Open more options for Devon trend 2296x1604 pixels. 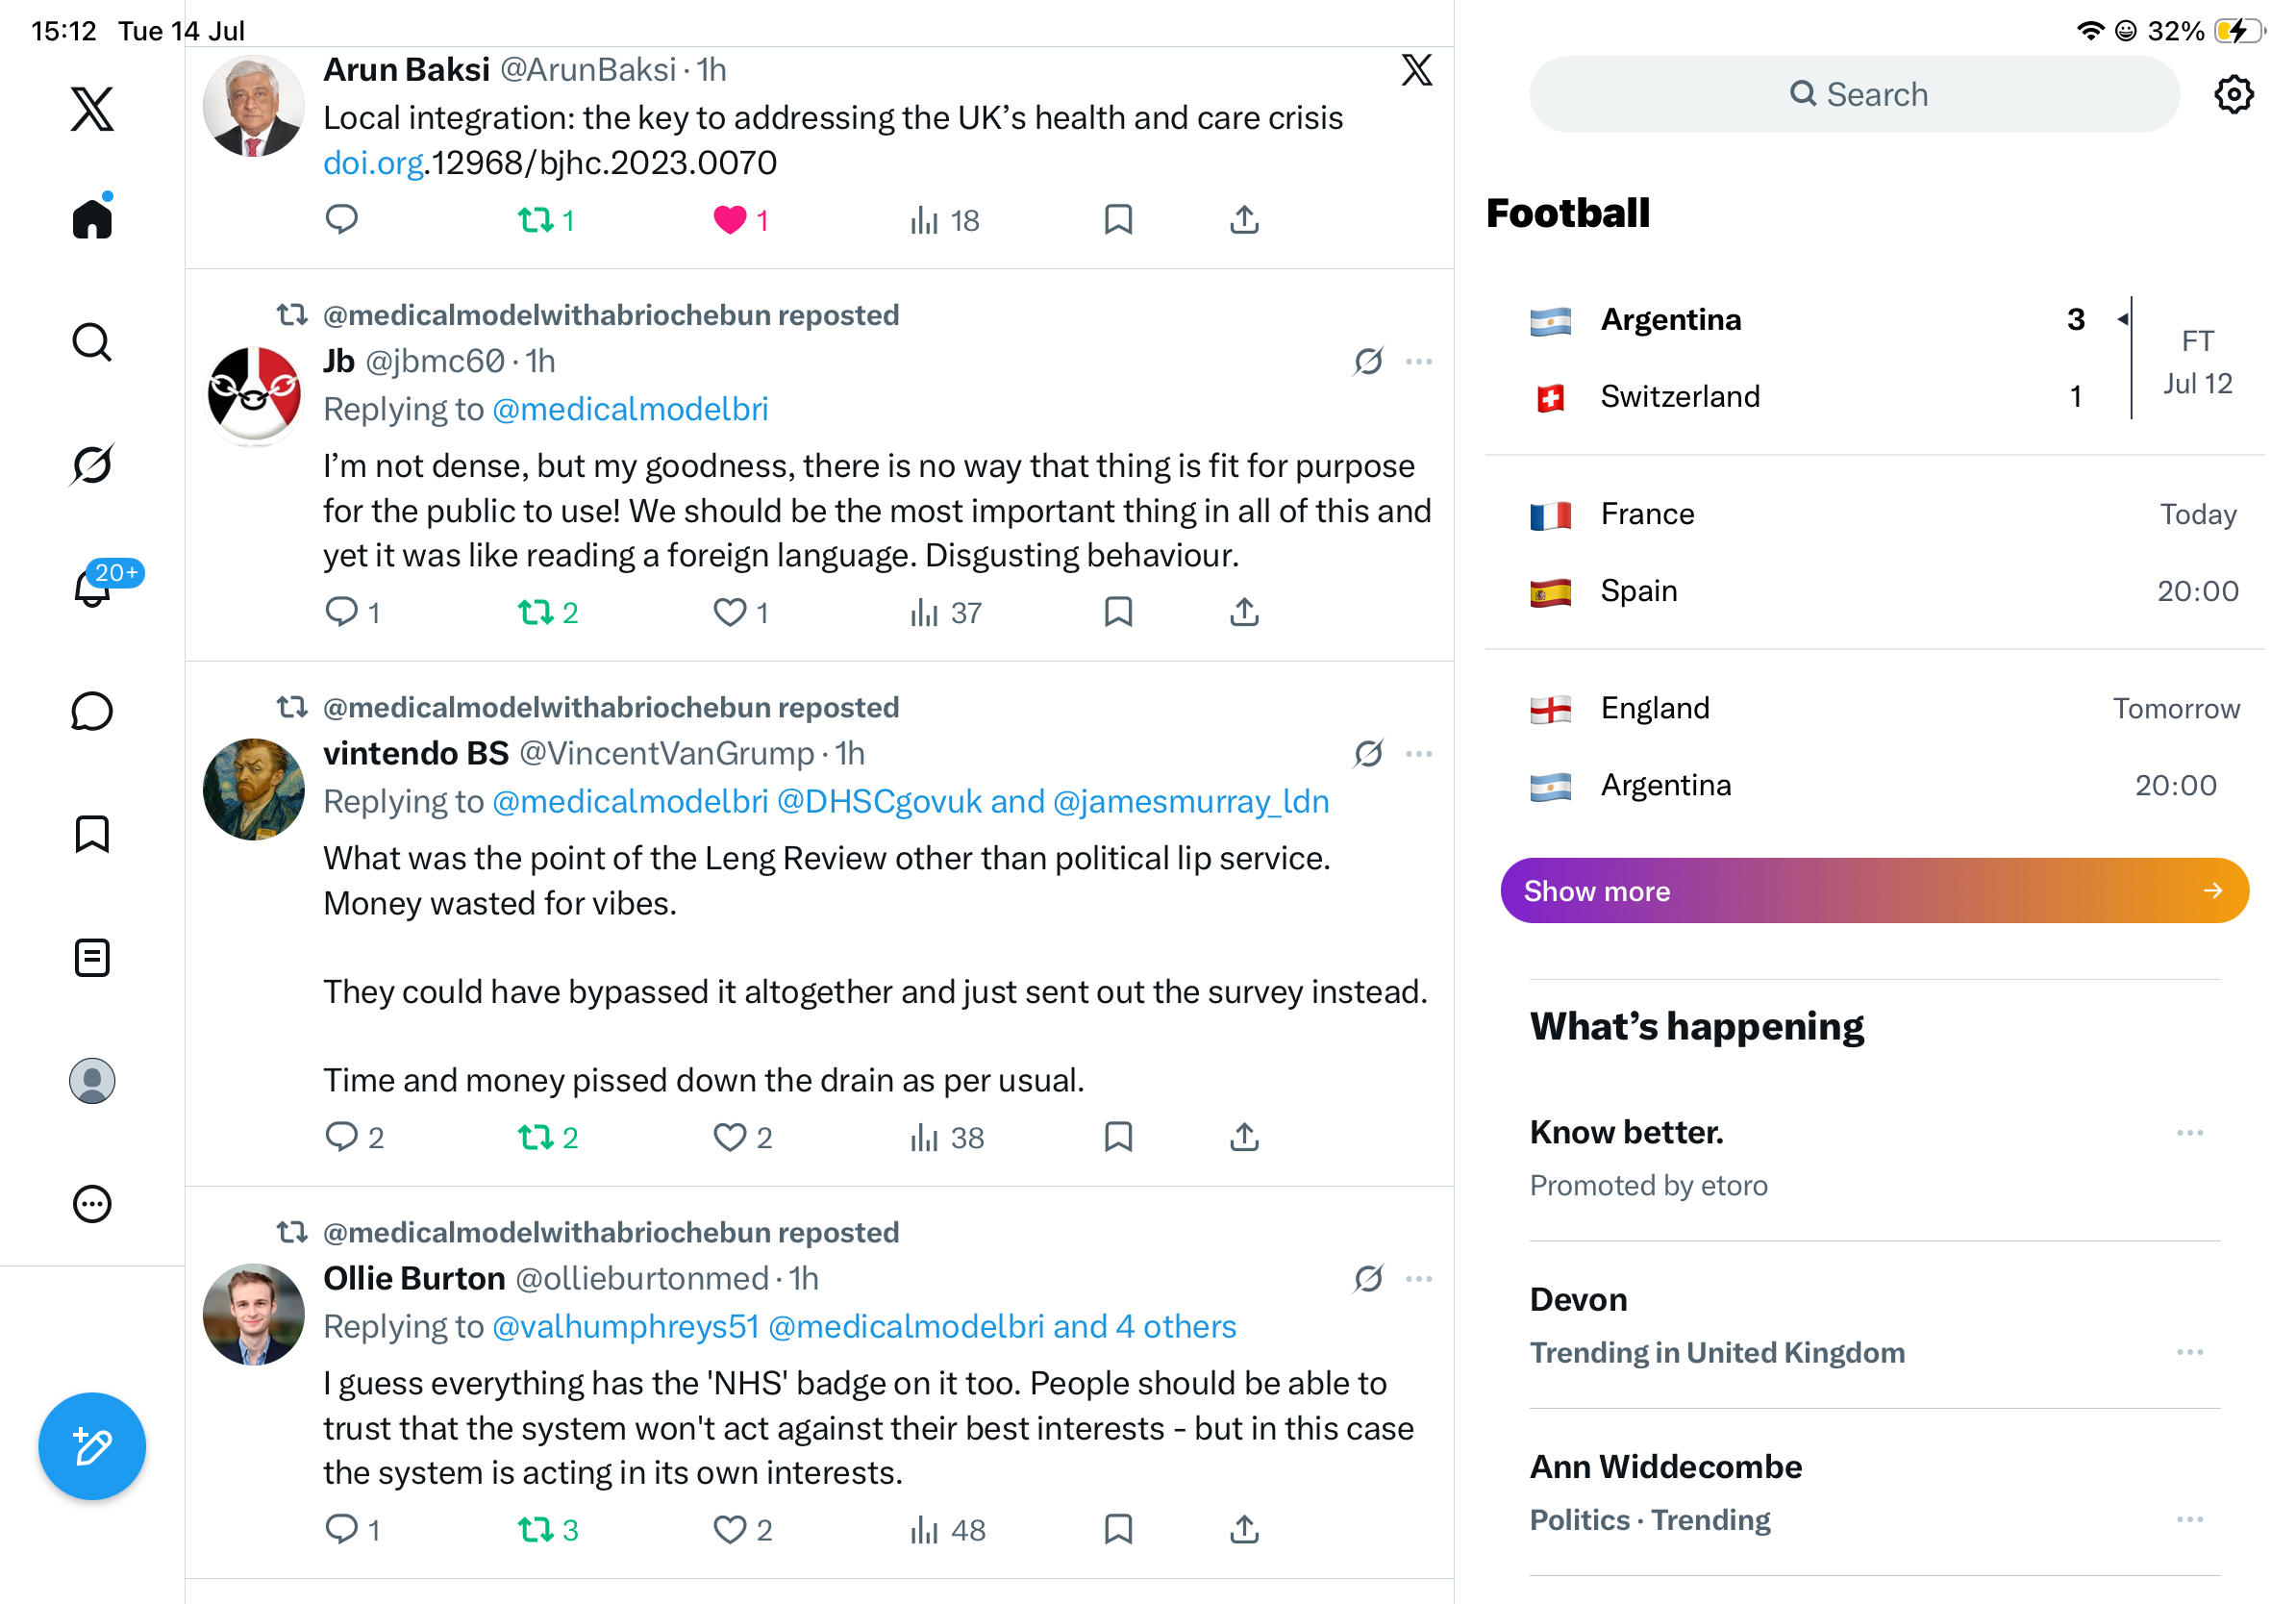point(2190,1352)
